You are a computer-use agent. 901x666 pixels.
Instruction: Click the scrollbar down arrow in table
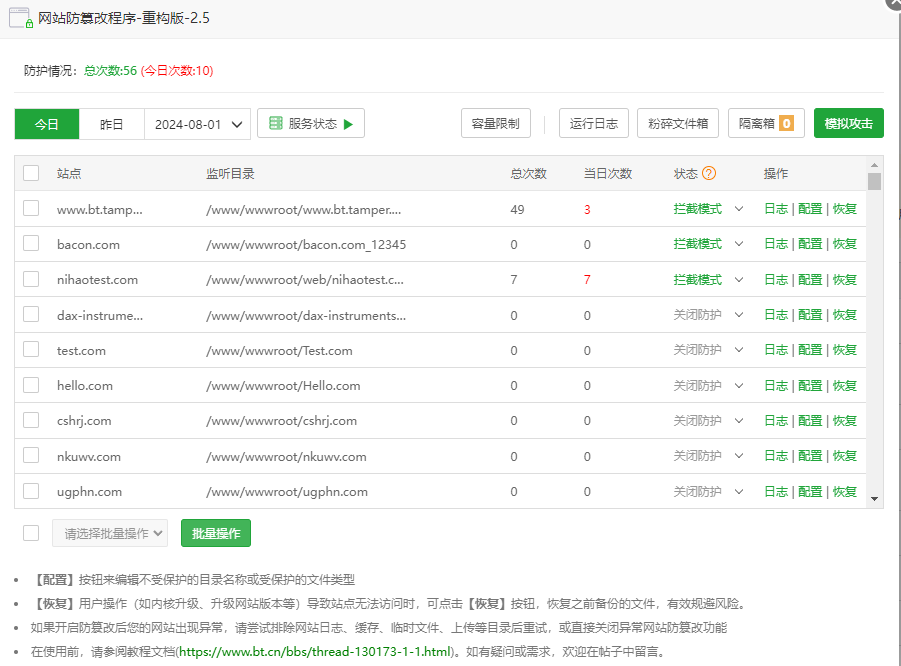click(x=875, y=499)
